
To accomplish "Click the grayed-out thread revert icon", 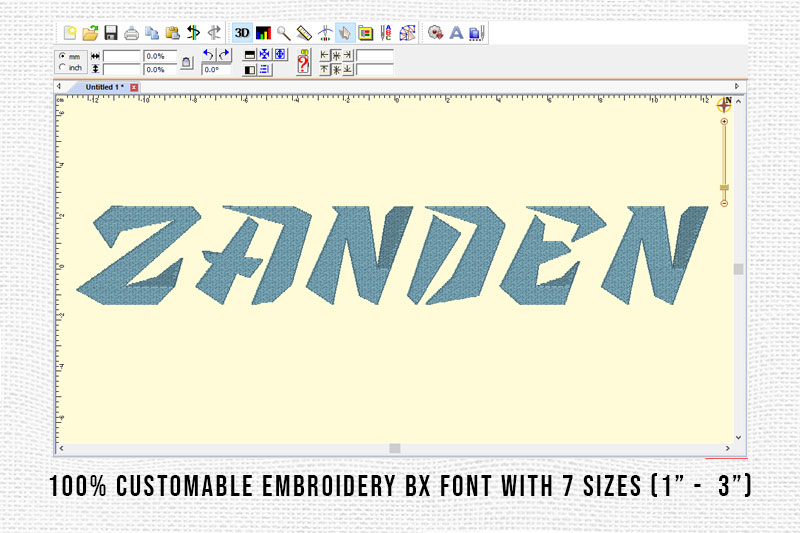I will point(214,33).
